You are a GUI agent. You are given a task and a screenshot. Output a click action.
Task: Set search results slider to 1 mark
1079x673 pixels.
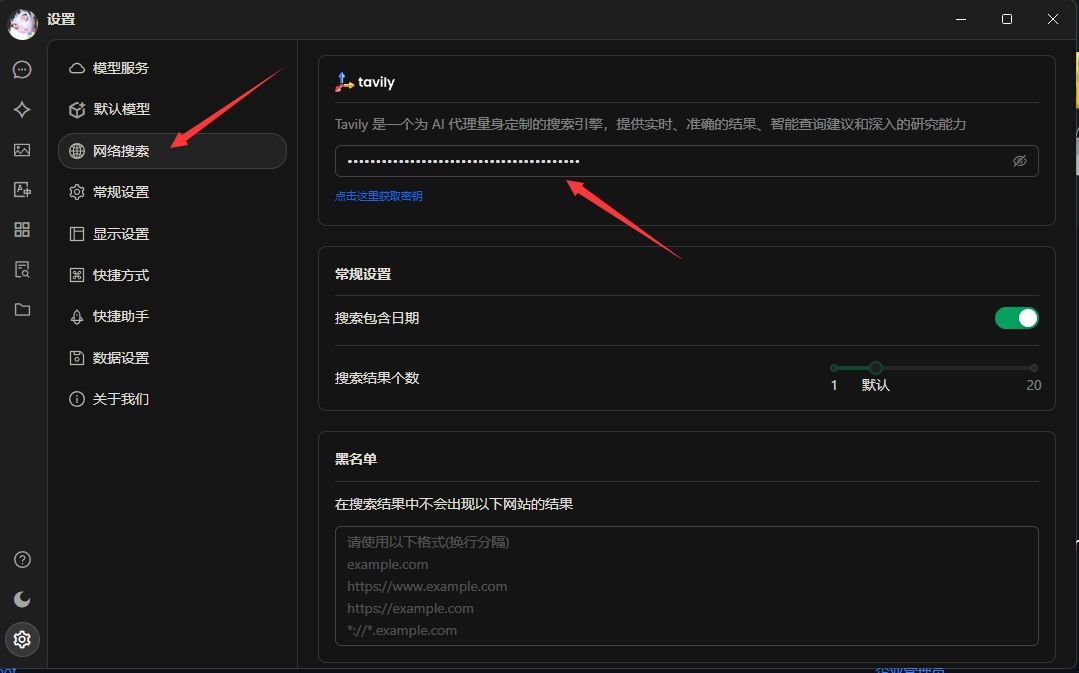click(x=834, y=367)
